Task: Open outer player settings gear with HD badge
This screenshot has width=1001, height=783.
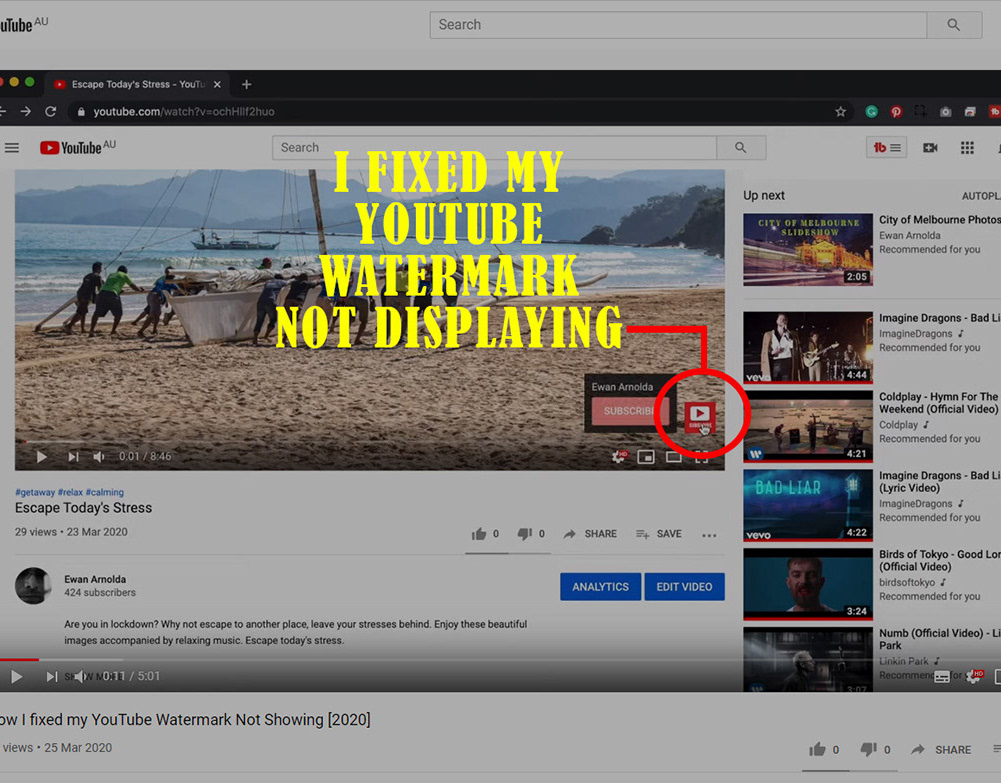Action: coord(974,676)
